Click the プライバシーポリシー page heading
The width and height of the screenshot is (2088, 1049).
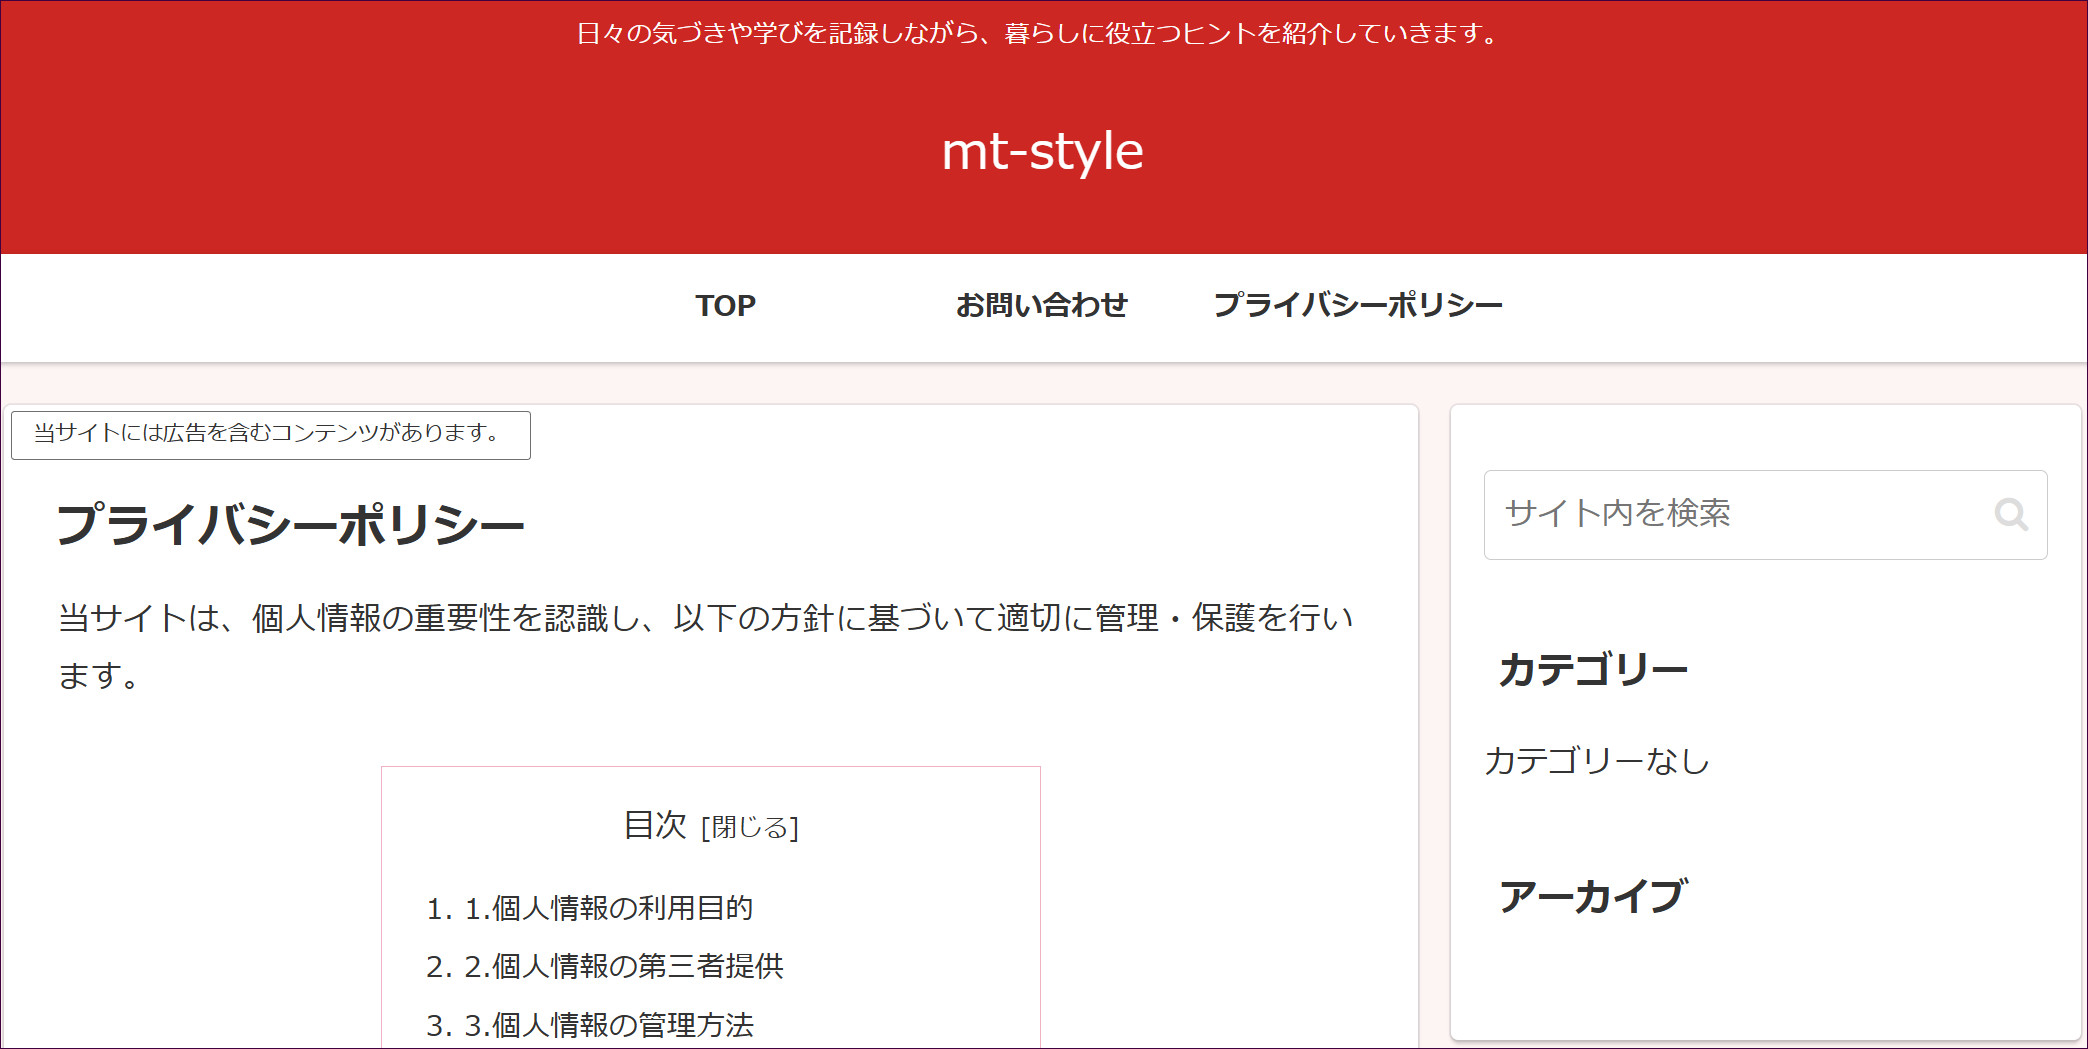pos(291,524)
